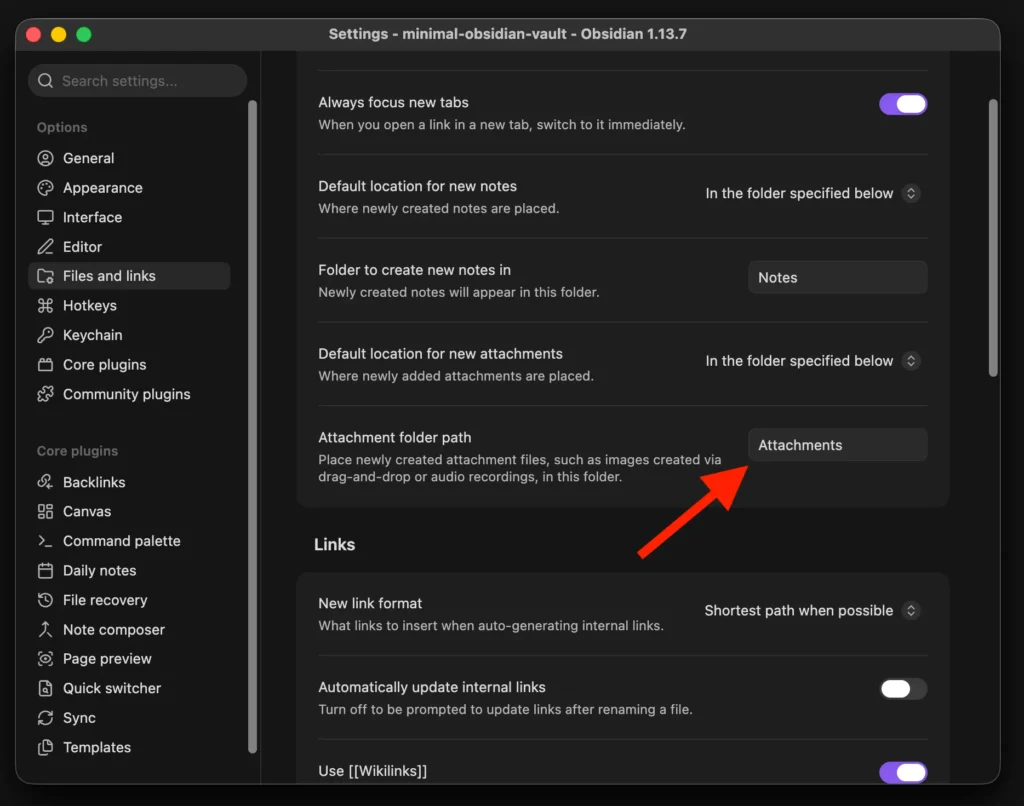Screen dimensions: 1024x806
Task: Click the Sync arrows icon
Action: (45, 718)
